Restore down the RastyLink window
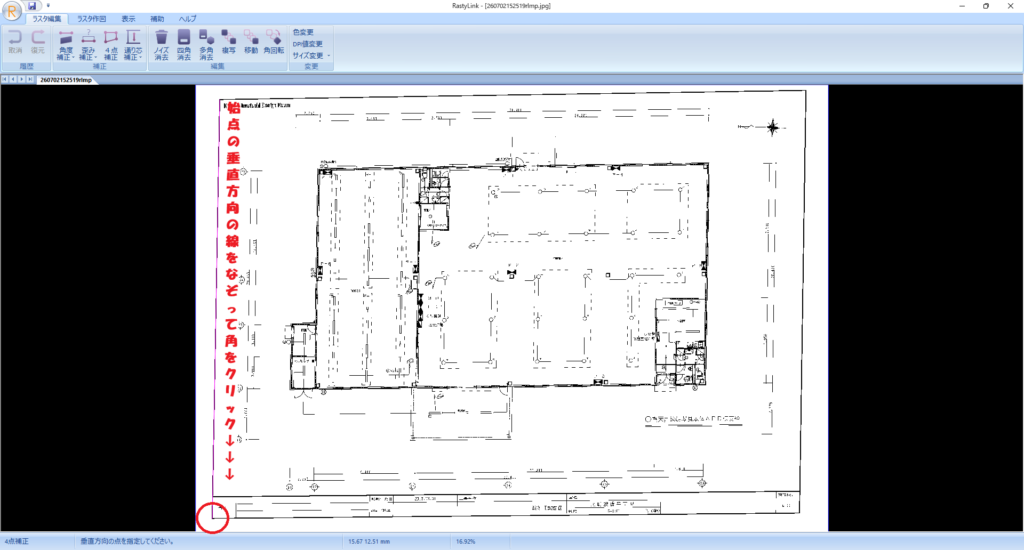1024x550 pixels. coord(985,6)
